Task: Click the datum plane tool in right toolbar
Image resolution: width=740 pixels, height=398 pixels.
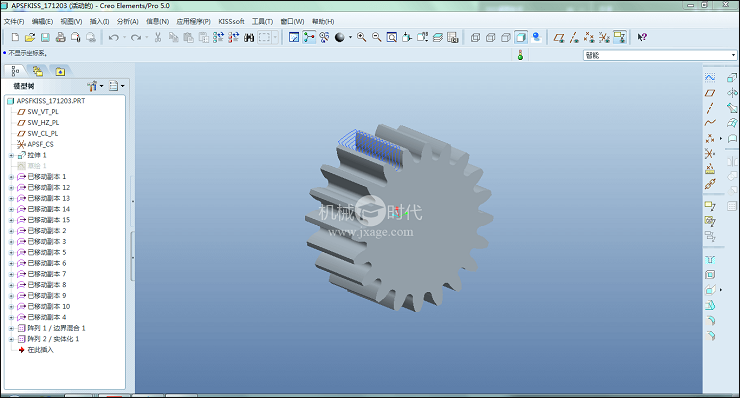Action: pyautogui.click(x=710, y=93)
